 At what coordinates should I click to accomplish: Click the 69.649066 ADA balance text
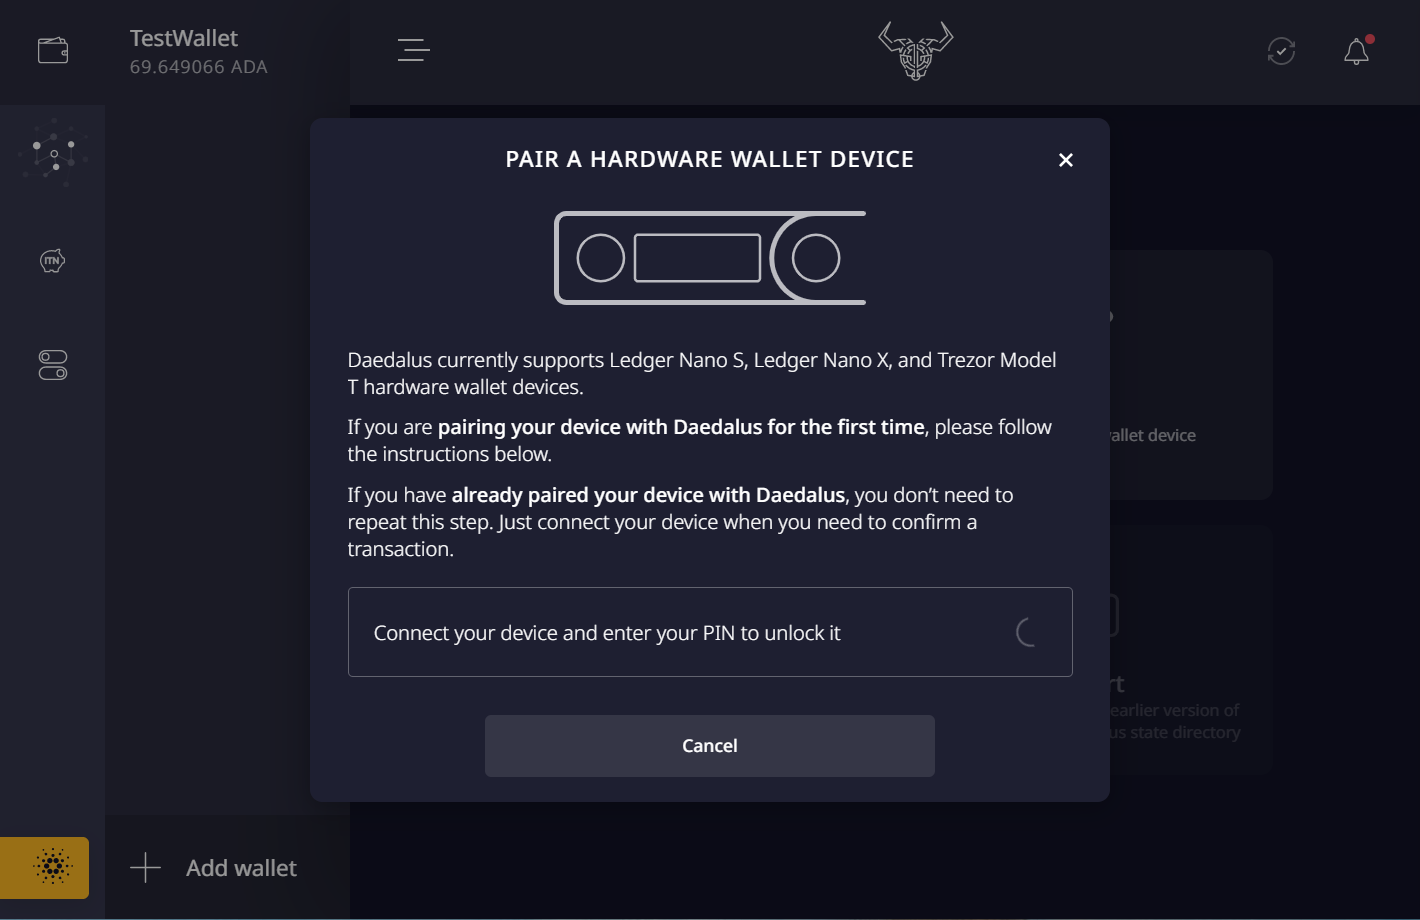coord(199,67)
